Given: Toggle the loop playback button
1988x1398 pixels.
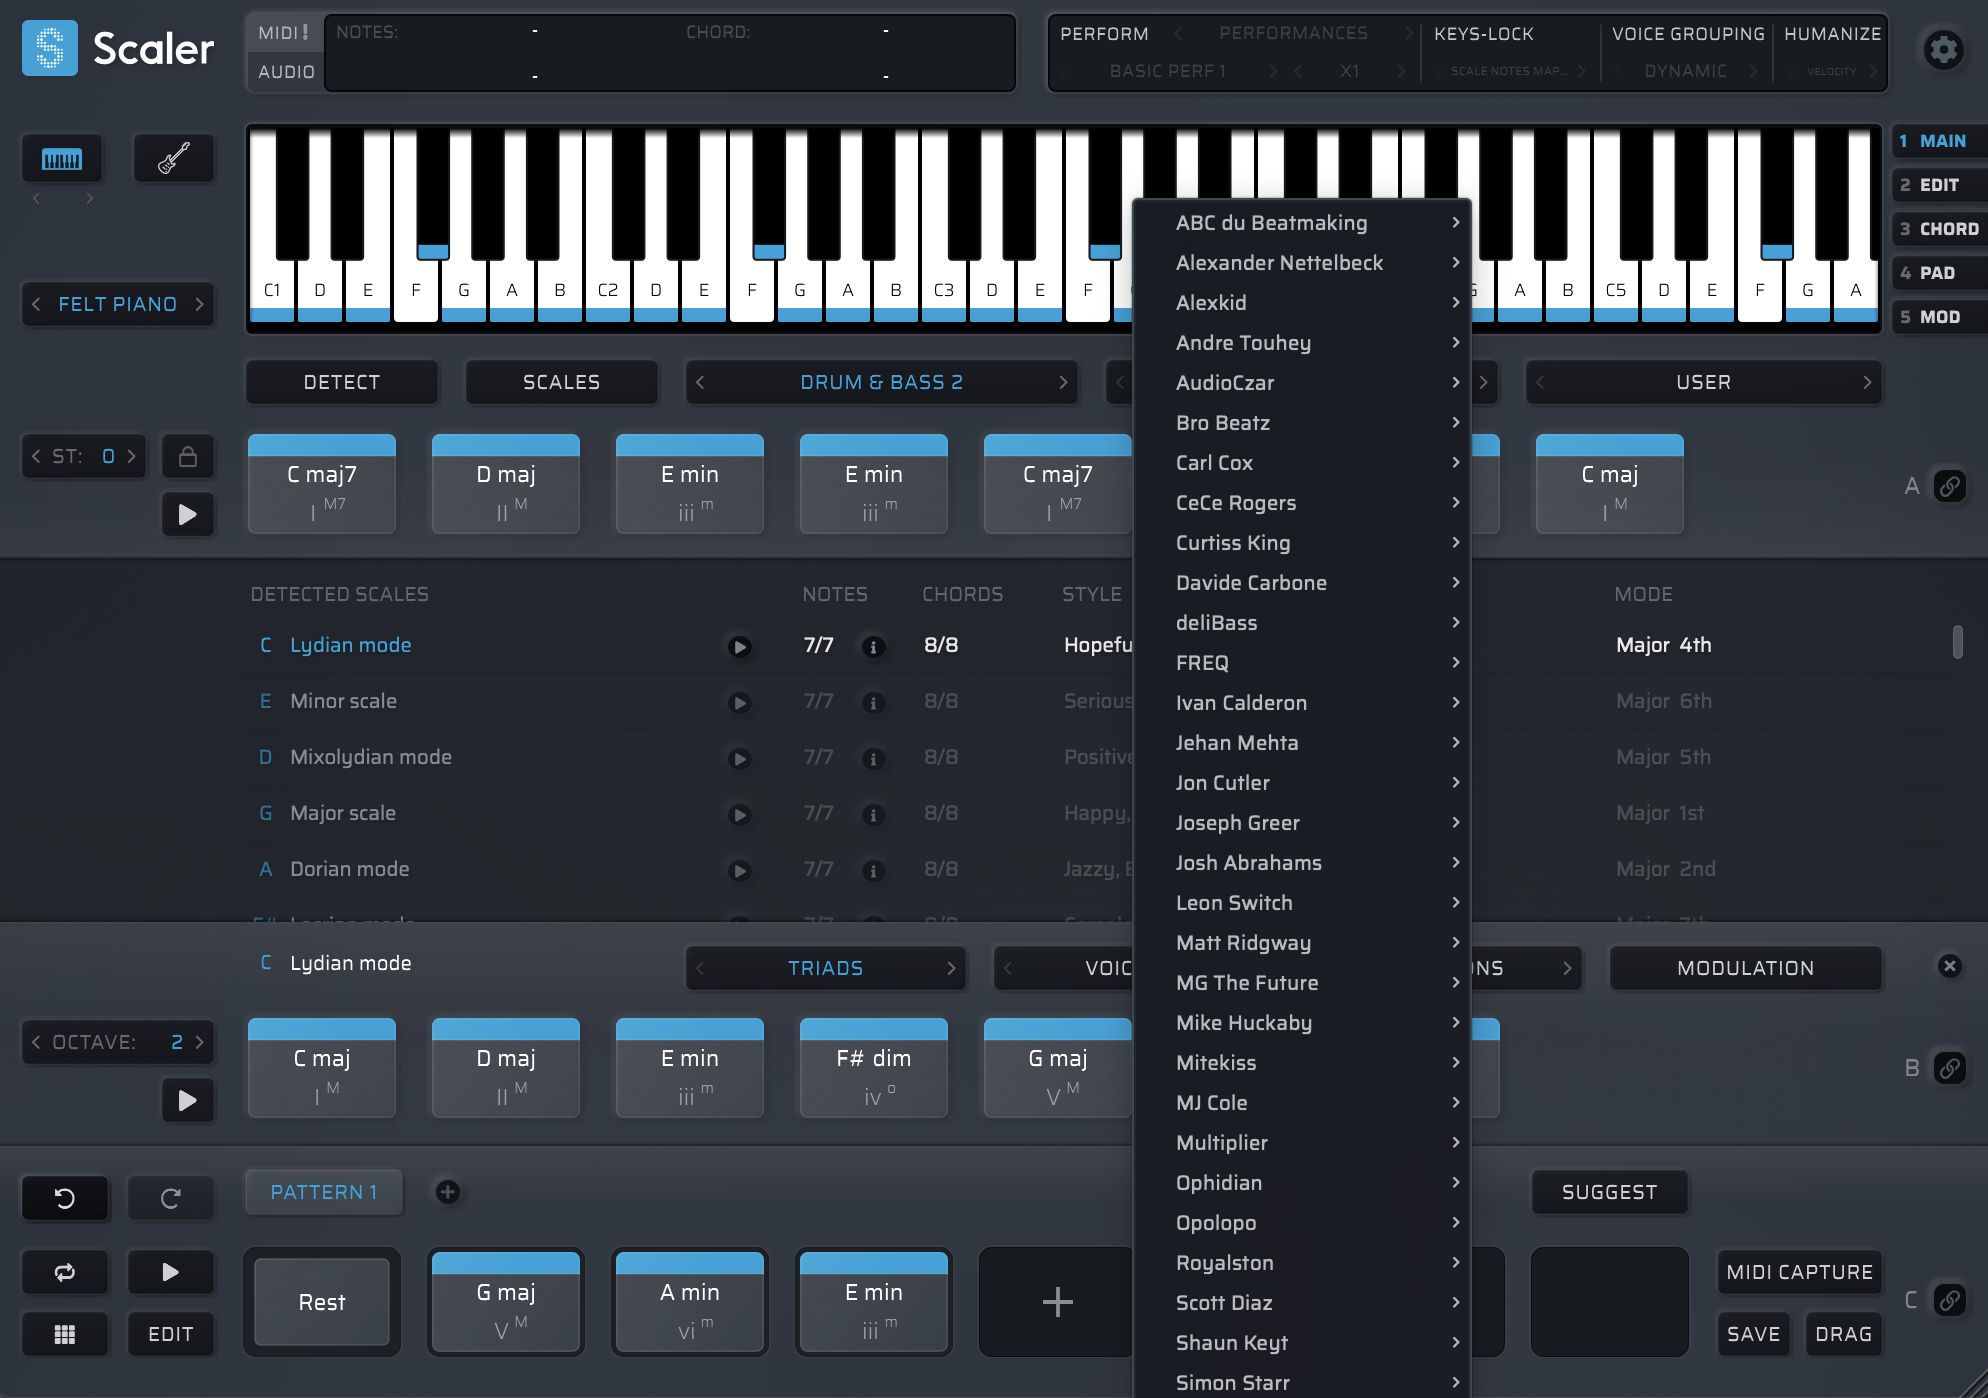Looking at the screenshot, I should (x=65, y=1272).
